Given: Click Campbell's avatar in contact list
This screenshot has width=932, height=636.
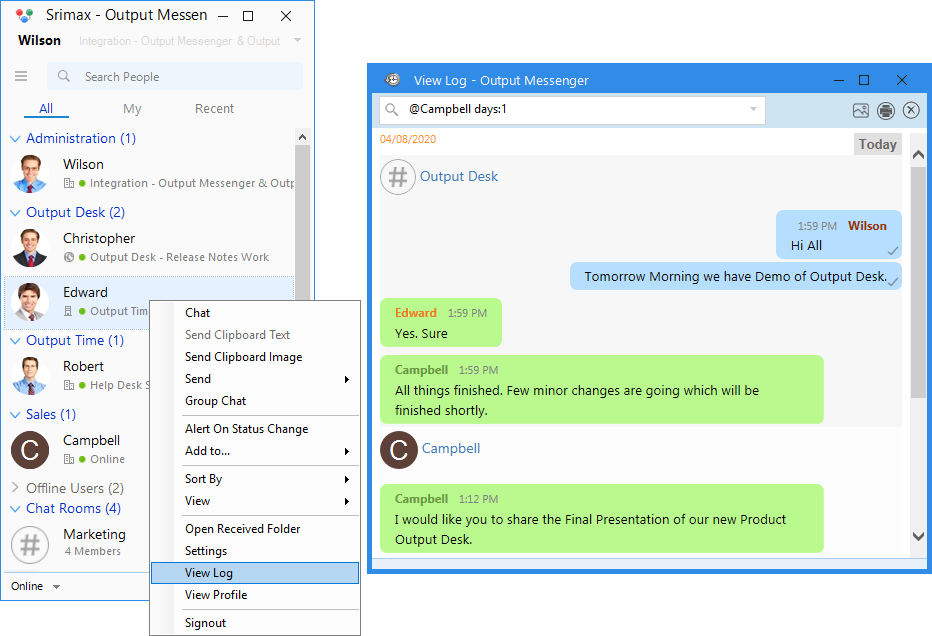Looking at the screenshot, I should [x=30, y=450].
